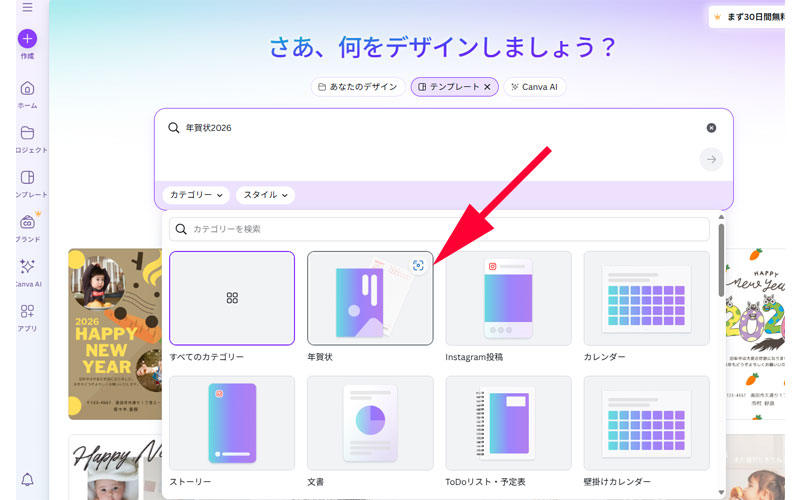Image resolution: width=800 pixels, height=500 pixels.
Task: Click the カテゴリーを検索 input field
Action: pos(439,229)
